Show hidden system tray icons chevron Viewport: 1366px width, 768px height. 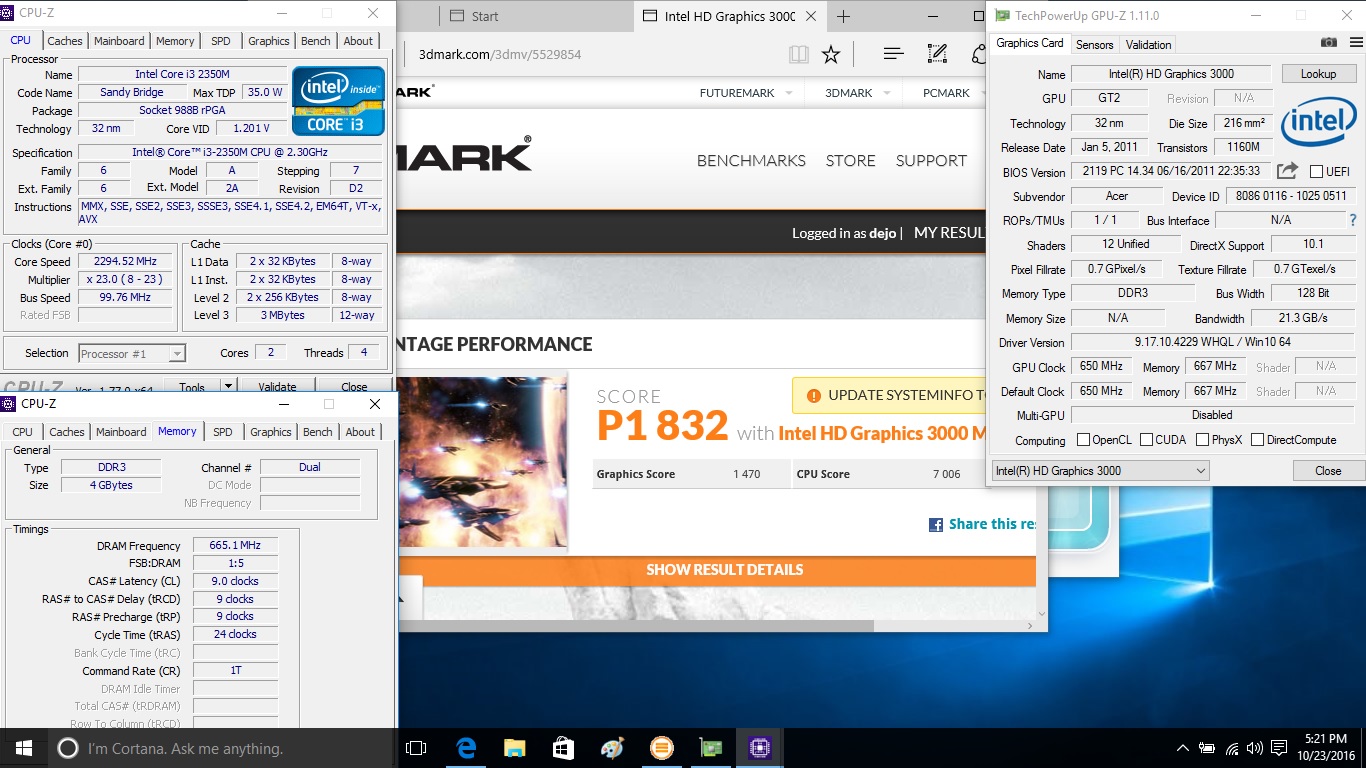click(x=1184, y=748)
